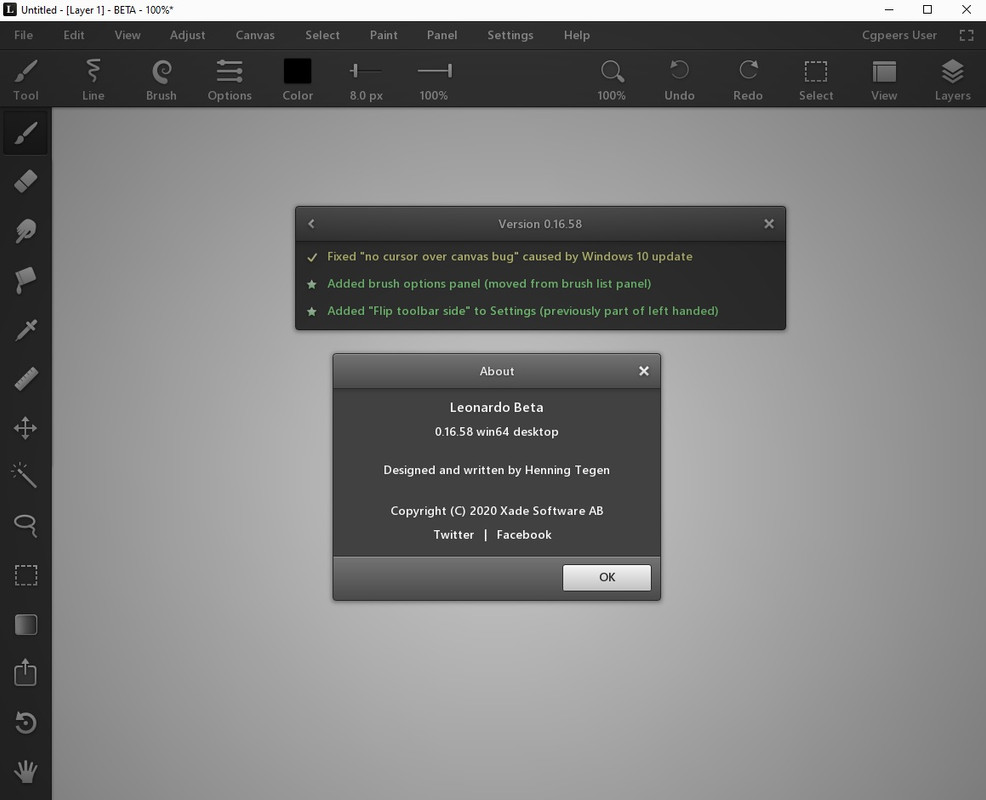The height and width of the screenshot is (800, 986).
Task: Close the Version 0.16.58 panel
Action: (769, 224)
